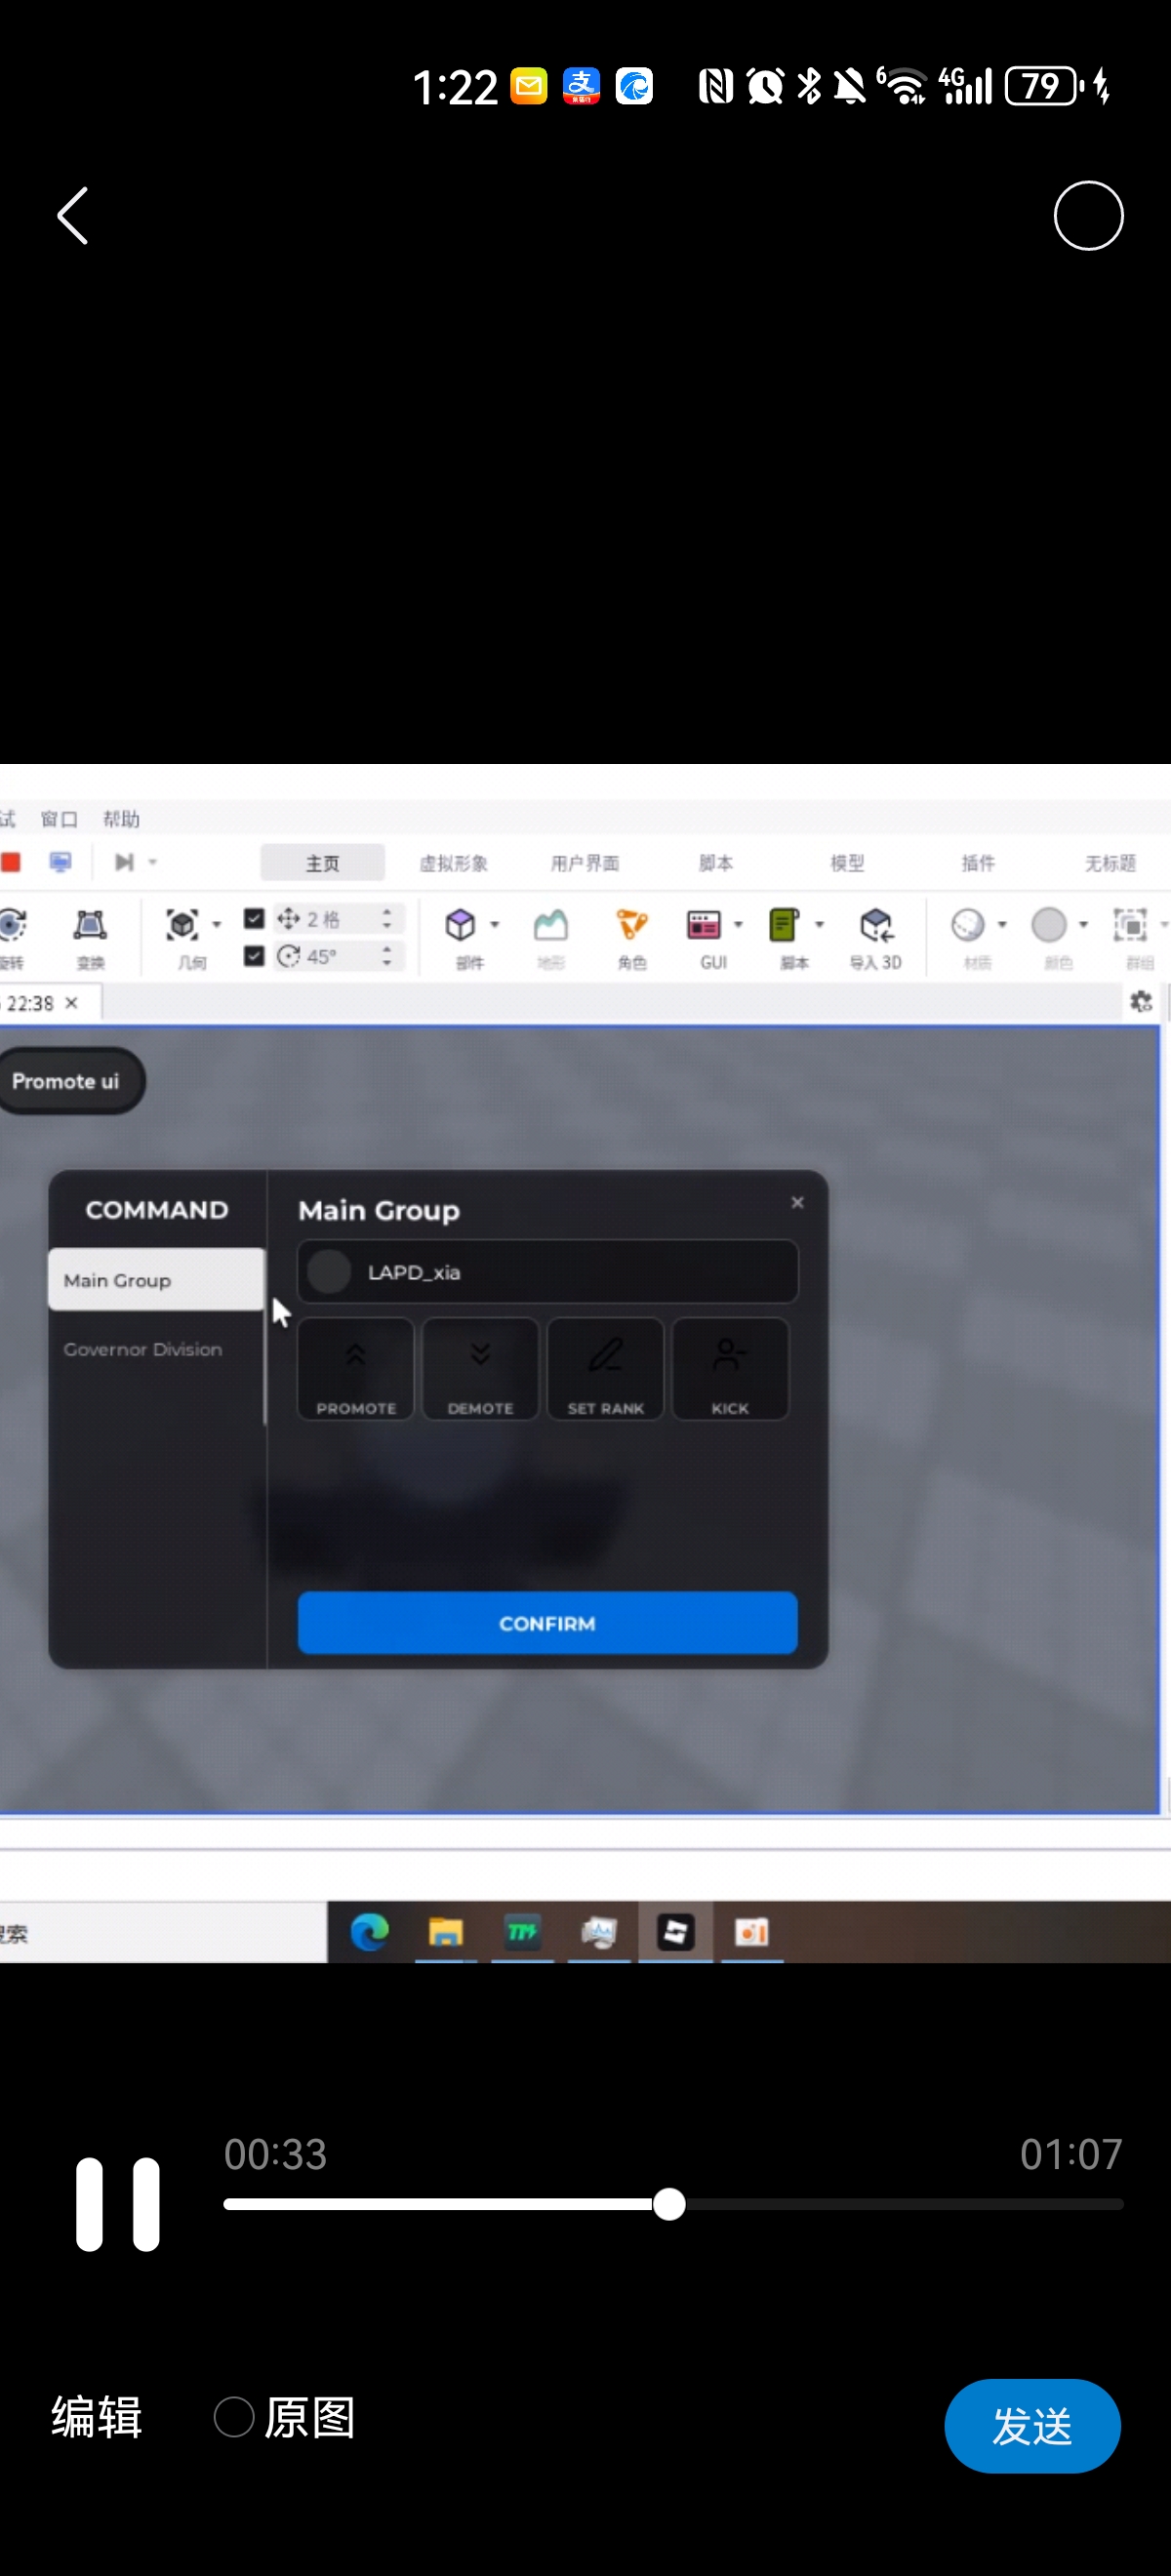Click the video progress slider handle
1171x2576 pixels.
click(x=669, y=2204)
